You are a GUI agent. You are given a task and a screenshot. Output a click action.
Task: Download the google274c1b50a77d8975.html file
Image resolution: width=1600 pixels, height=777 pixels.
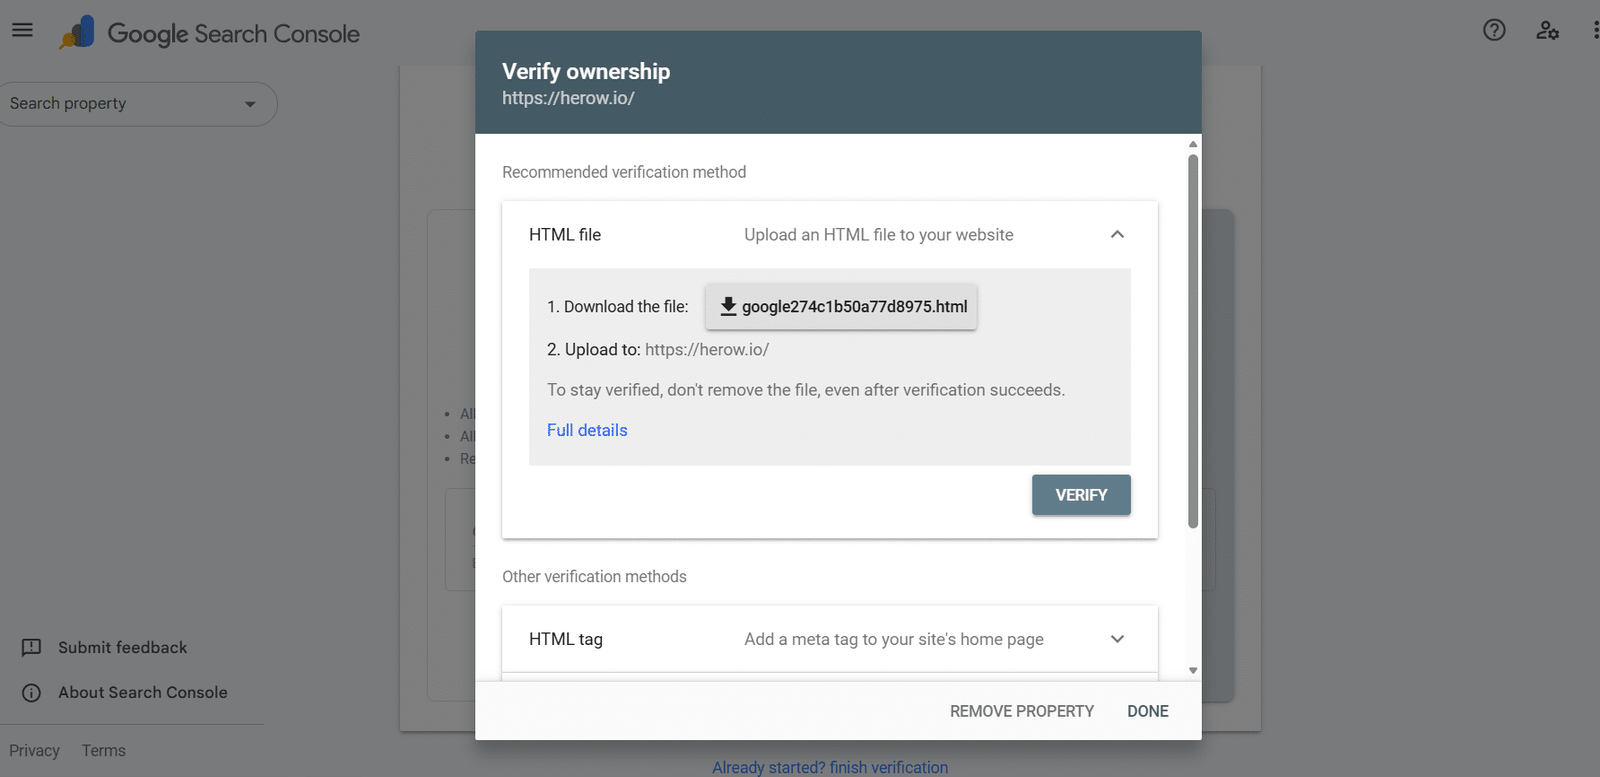pyautogui.click(x=854, y=307)
